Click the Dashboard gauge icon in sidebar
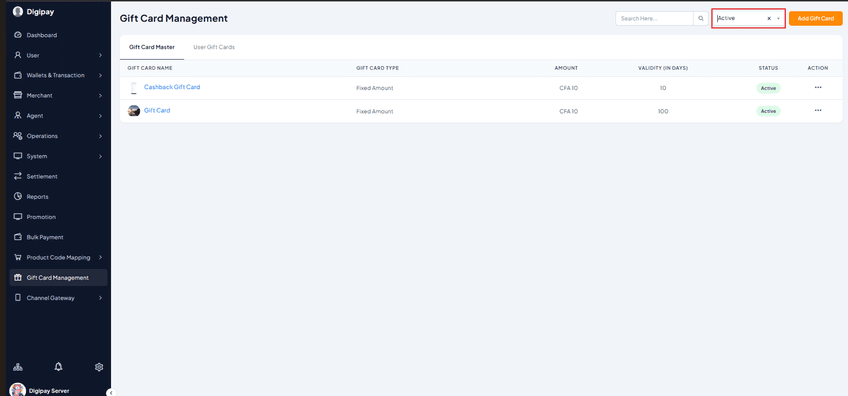848x396 pixels. (18, 35)
